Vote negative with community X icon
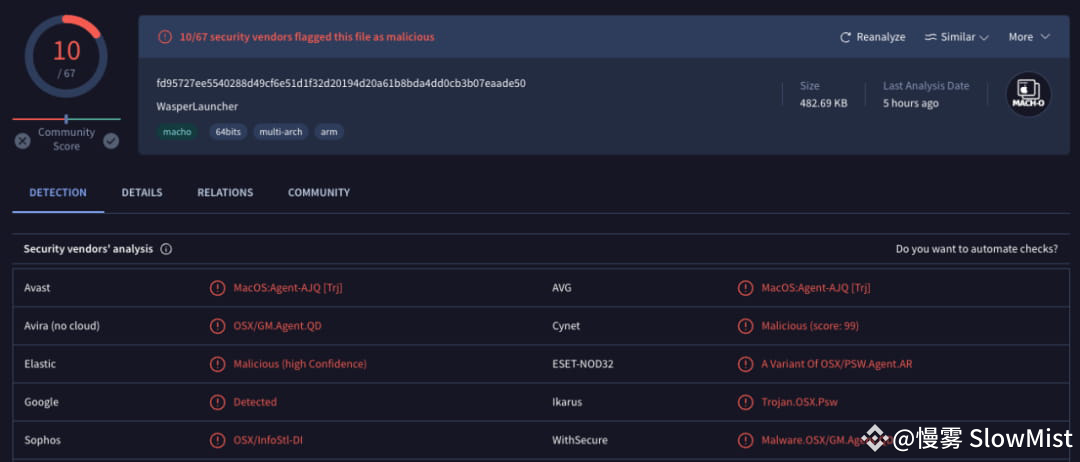 click(23, 141)
